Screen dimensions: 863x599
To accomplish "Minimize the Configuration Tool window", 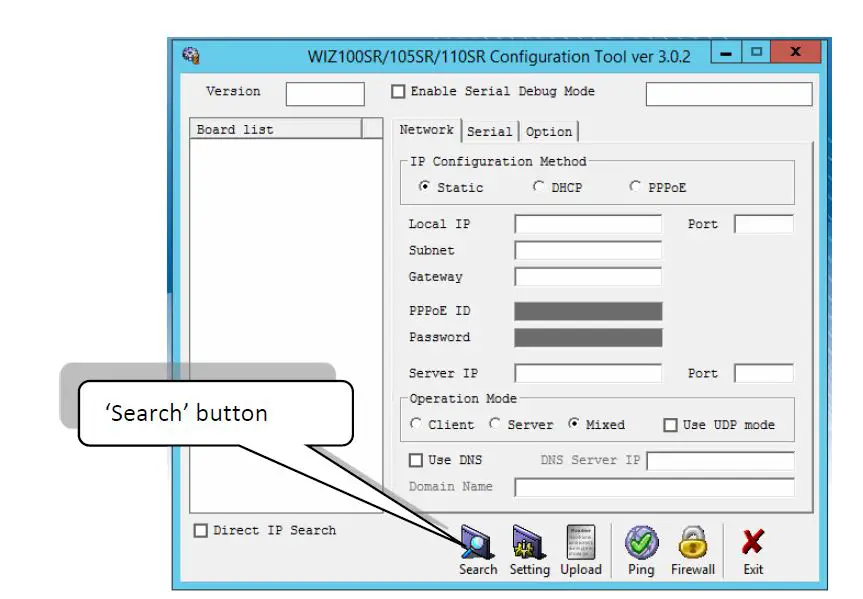I will 726,52.
